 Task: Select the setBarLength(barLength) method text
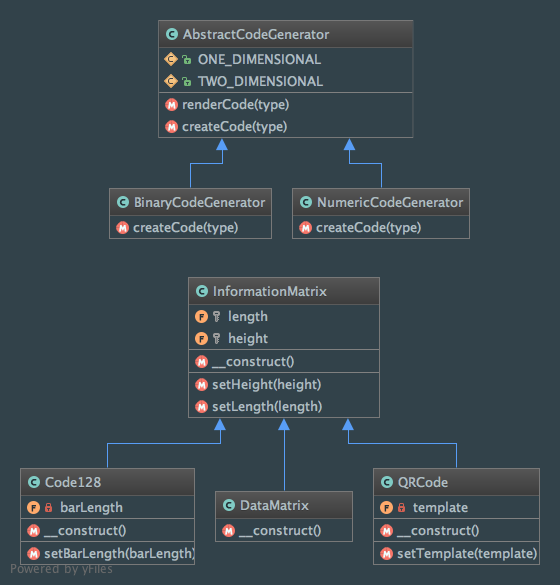pyautogui.click(x=119, y=554)
